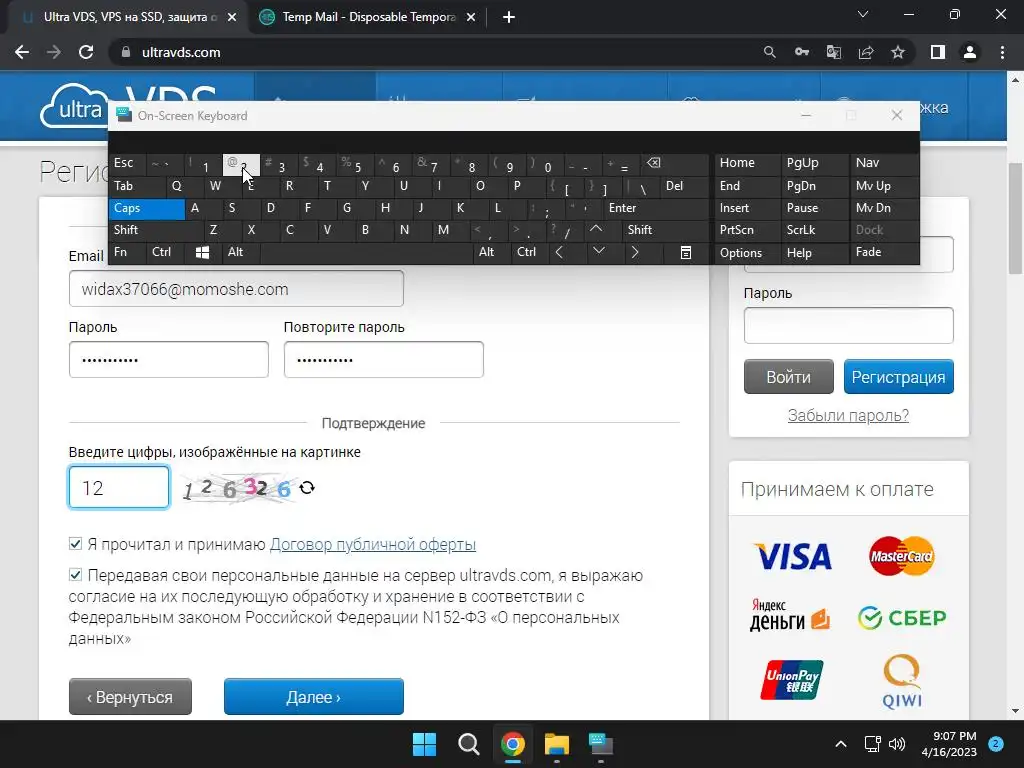Click the 6 key on On-Screen Keyboard
Image resolution: width=1024 pixels, height=768 pixels.
coord(392,165)
